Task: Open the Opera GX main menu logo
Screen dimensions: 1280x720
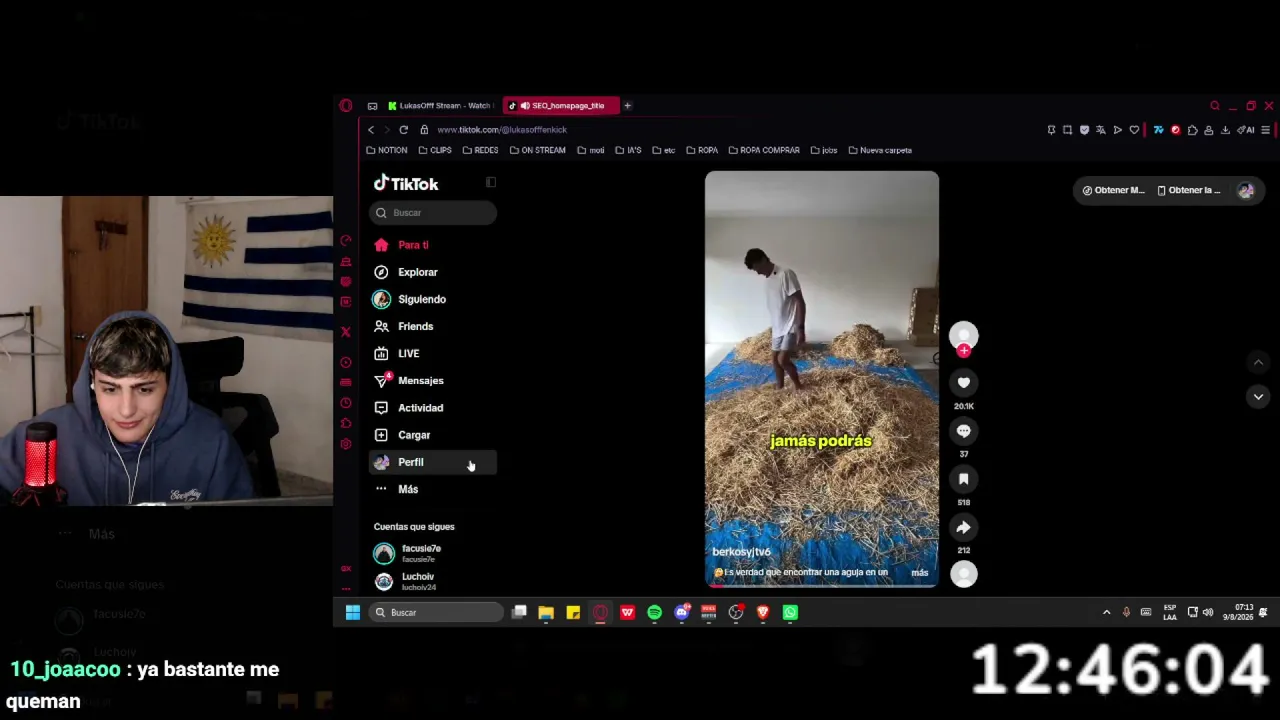Action: point(346,105)
